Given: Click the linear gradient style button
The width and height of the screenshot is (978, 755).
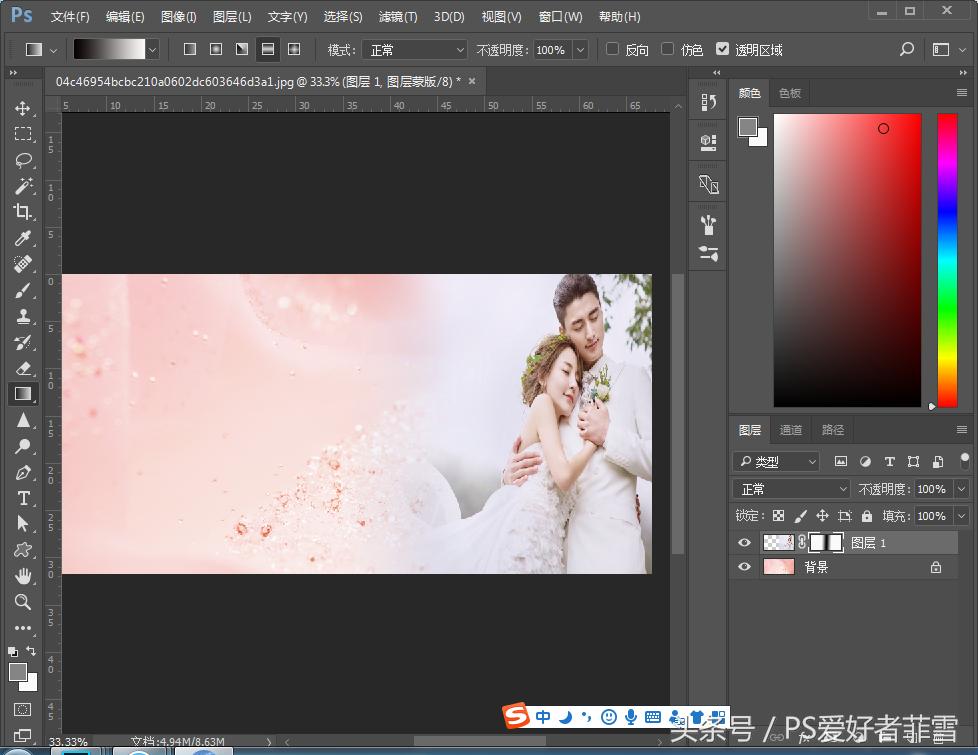Looking at the screenshot, I should coord(190,49).
